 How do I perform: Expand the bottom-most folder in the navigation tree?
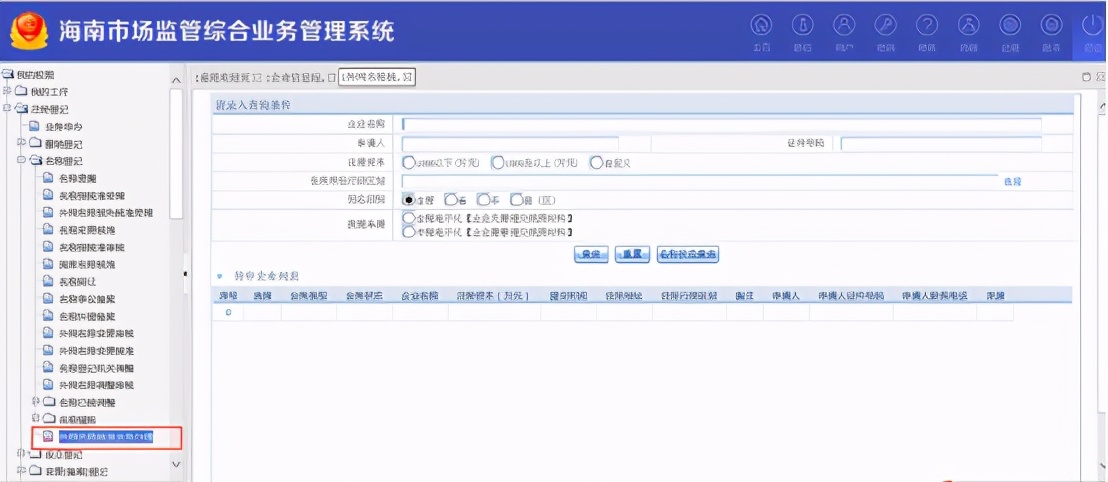point(21,471)
